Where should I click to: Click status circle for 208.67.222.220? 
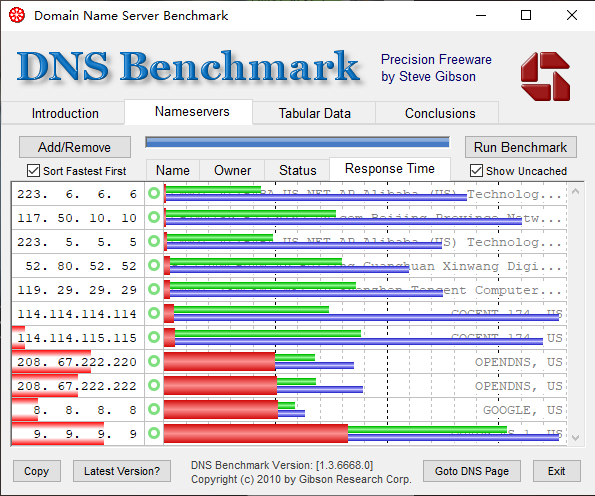(x=154, y=361)
